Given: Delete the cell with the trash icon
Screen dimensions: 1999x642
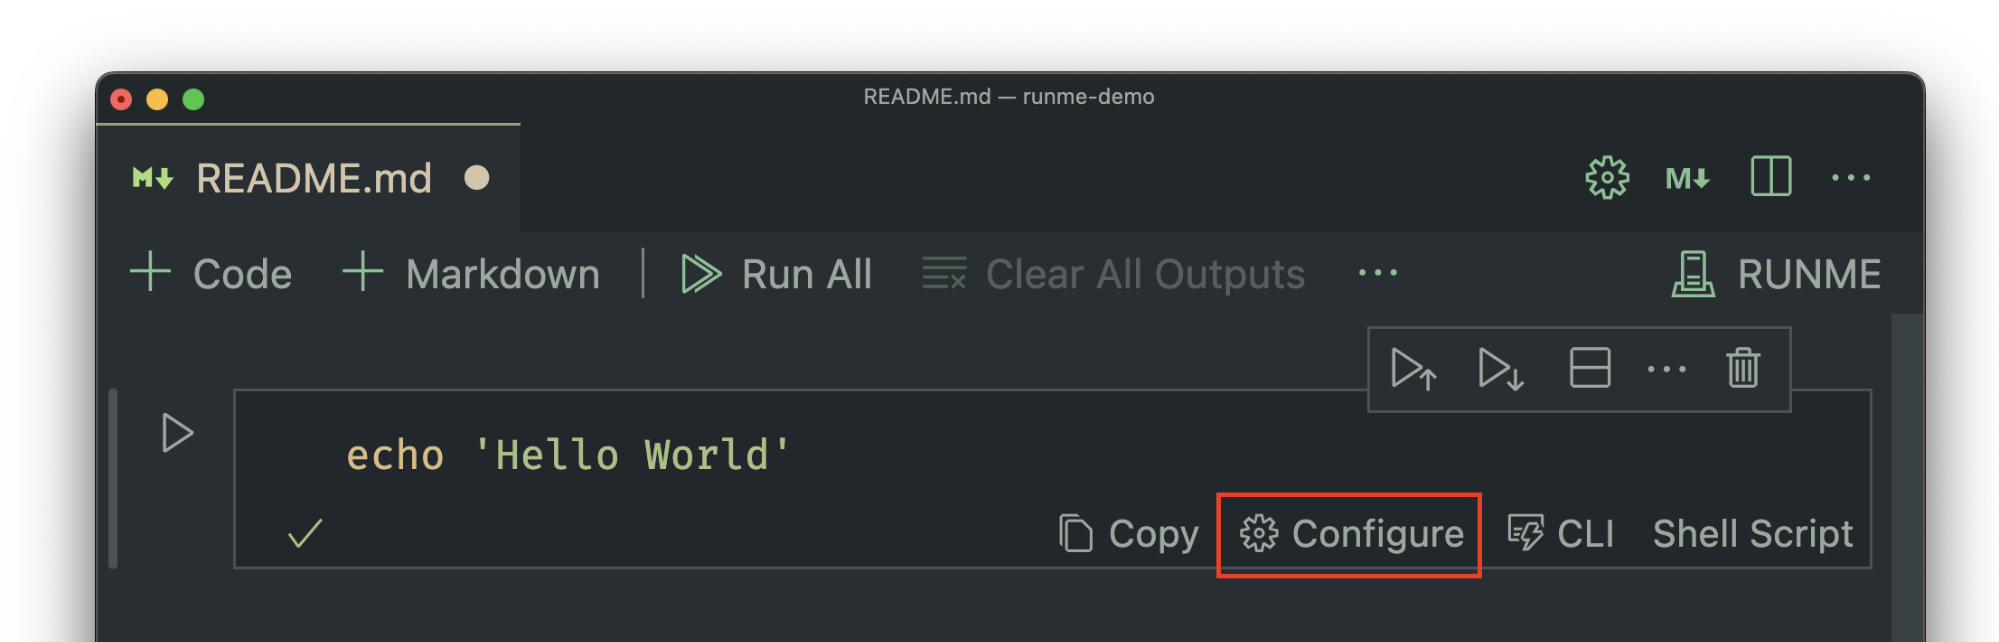Looking at the screenshot, I should 1743,367.
